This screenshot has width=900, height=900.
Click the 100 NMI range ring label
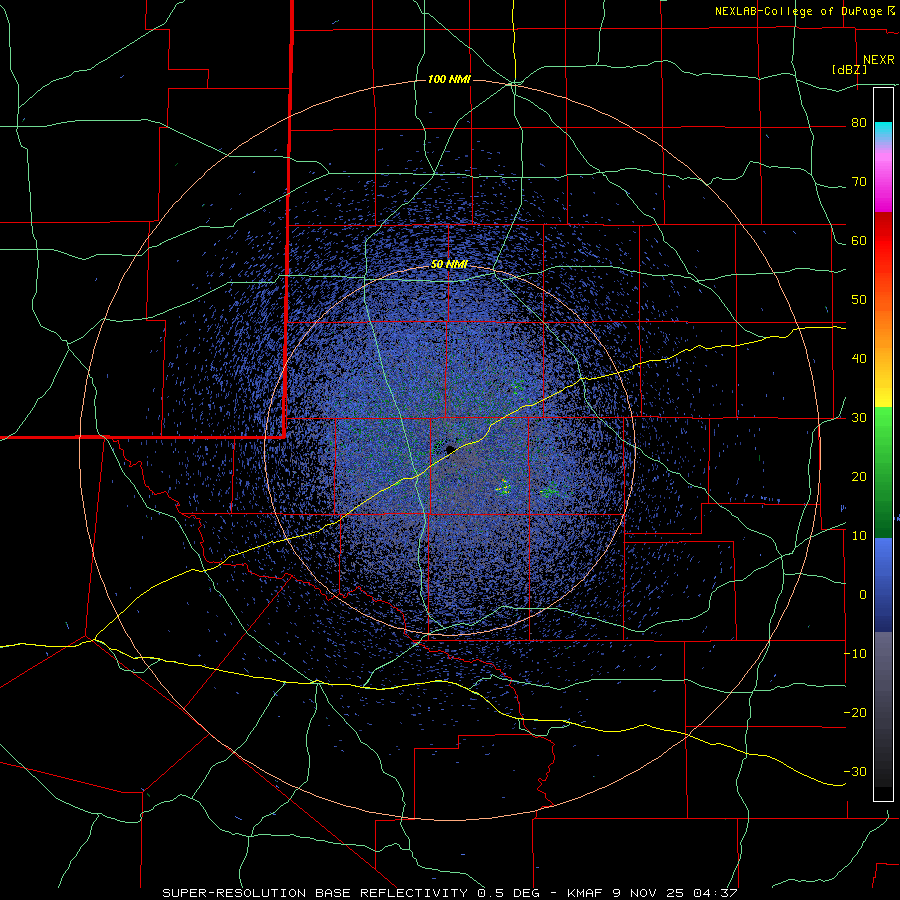[449, 79]
